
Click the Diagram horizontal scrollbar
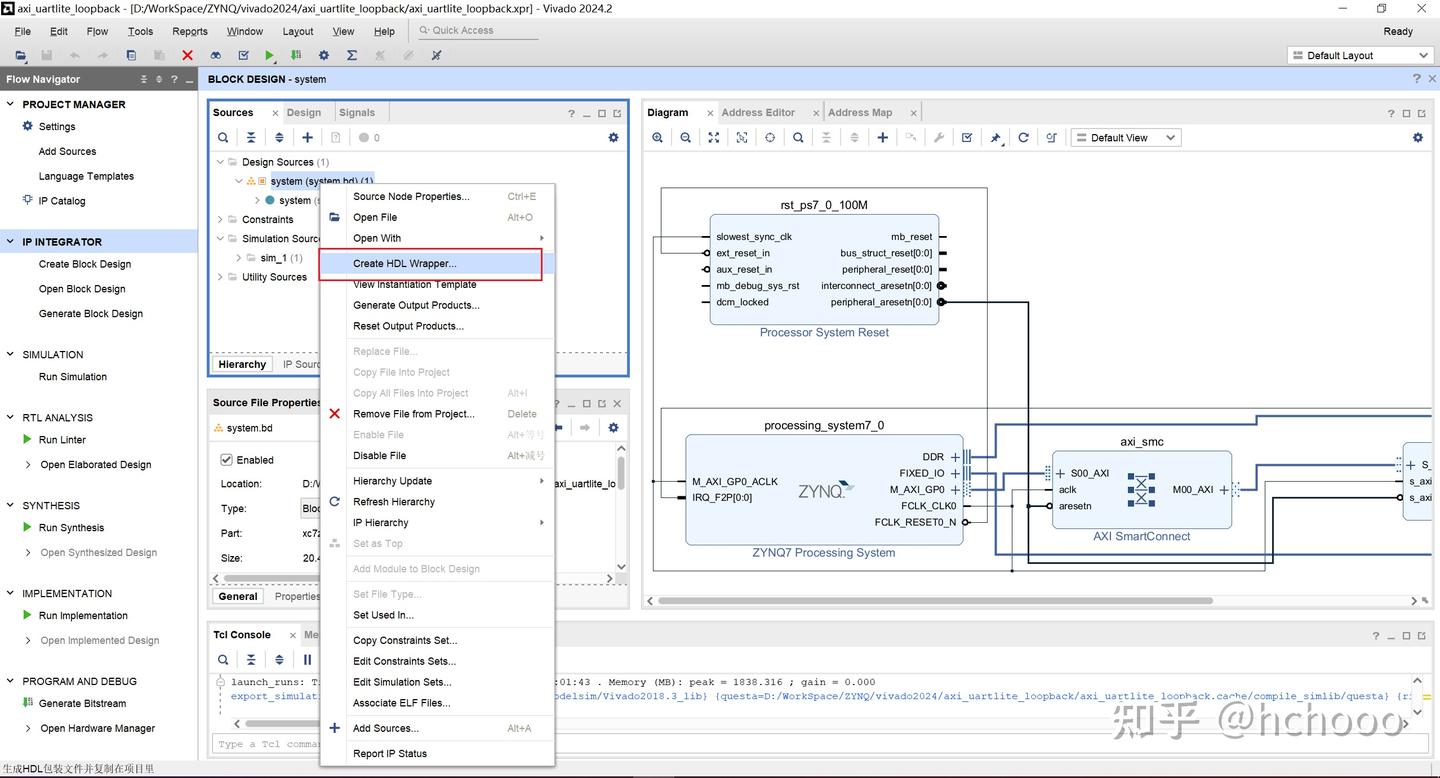pos(935,601)
